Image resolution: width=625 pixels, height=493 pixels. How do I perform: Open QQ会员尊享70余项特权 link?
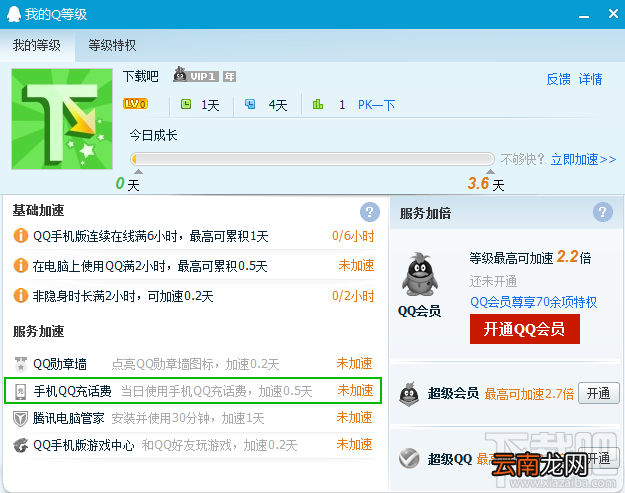coord(534,302)
